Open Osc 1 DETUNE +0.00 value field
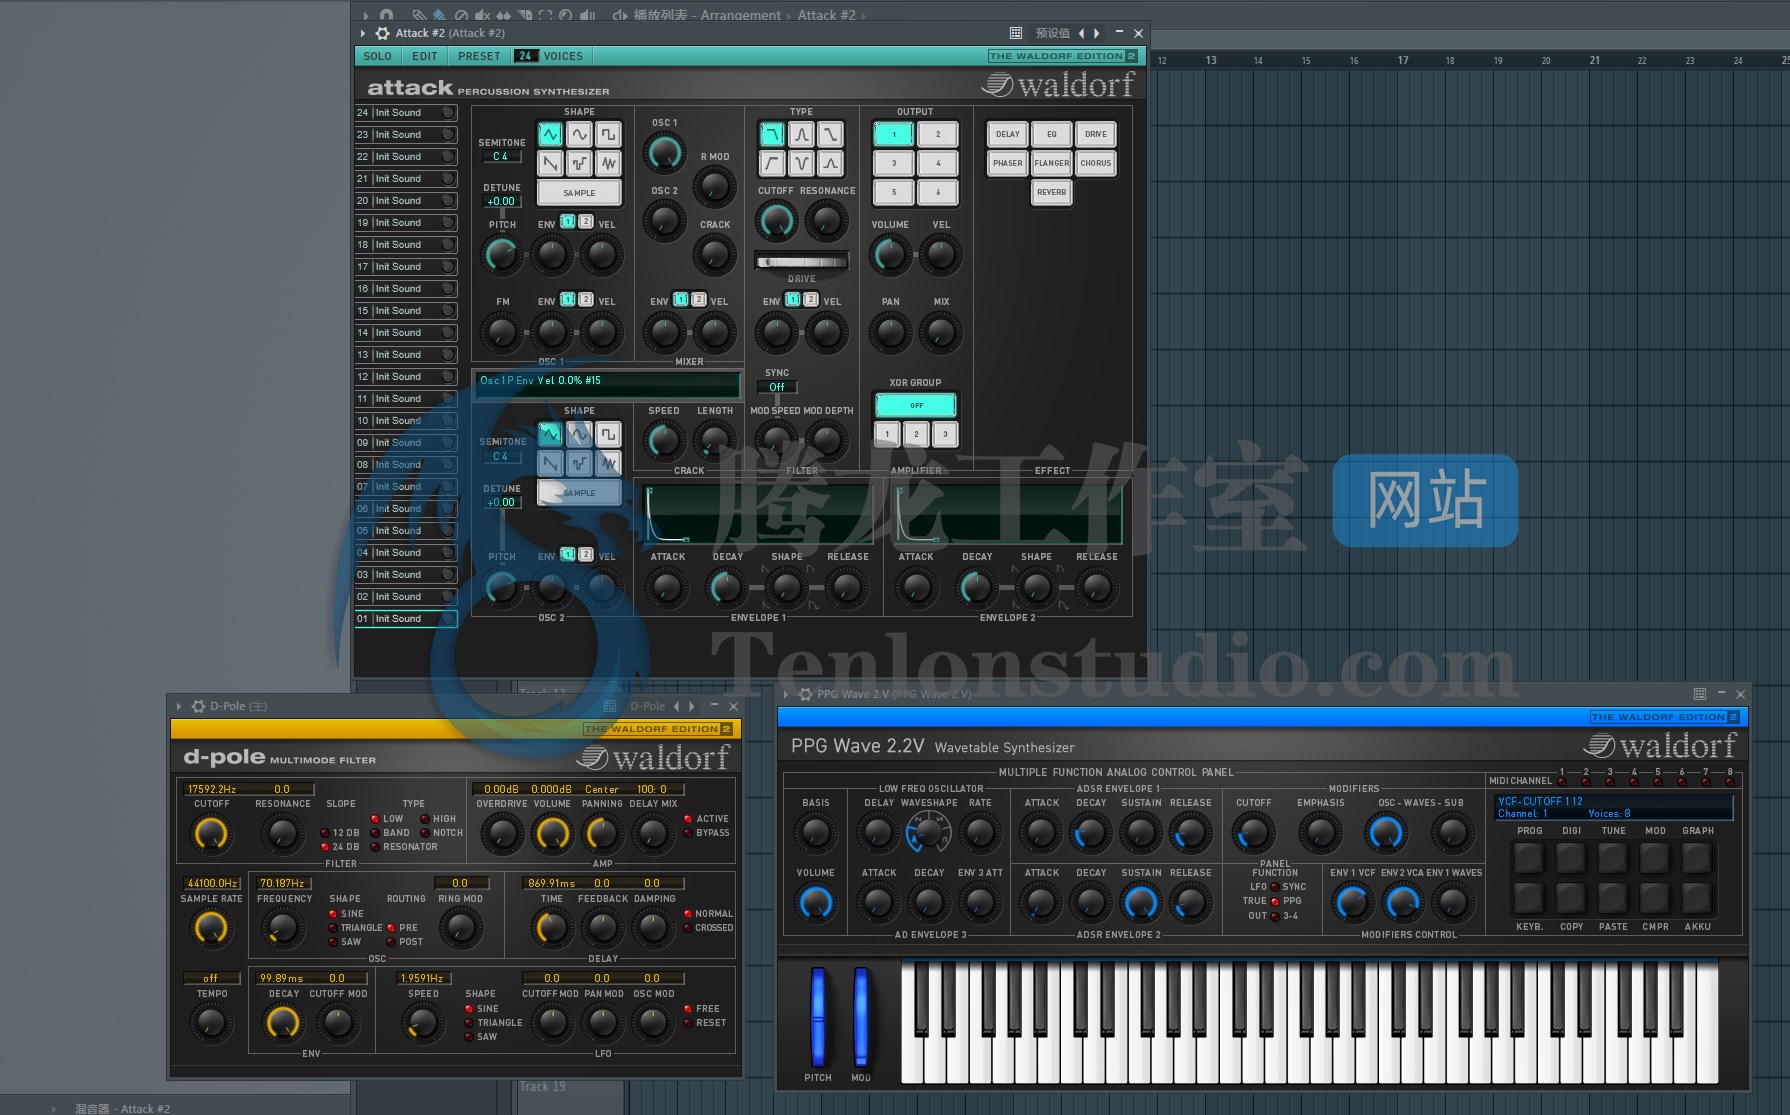 click(x=501, y=202)
